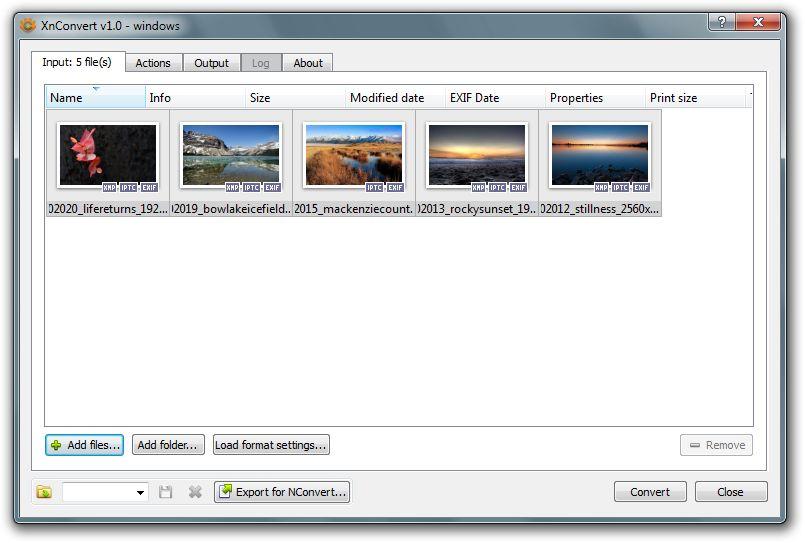The height and width of the screenshot is (543, 805).
Task: Click the XnConvert app icon in title bar
Action: (x=28, y=24)
